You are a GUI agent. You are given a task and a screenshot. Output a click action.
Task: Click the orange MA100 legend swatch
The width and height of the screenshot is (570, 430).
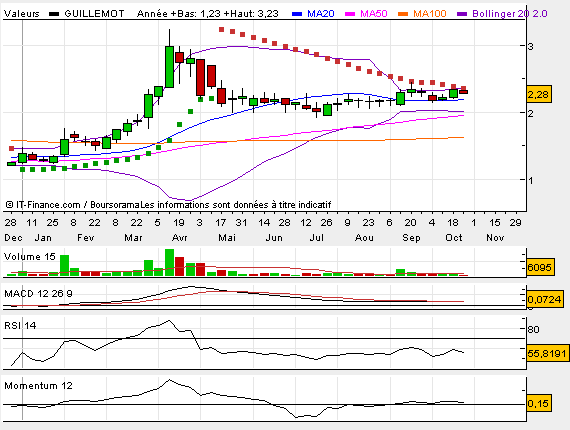coord(403,14)
